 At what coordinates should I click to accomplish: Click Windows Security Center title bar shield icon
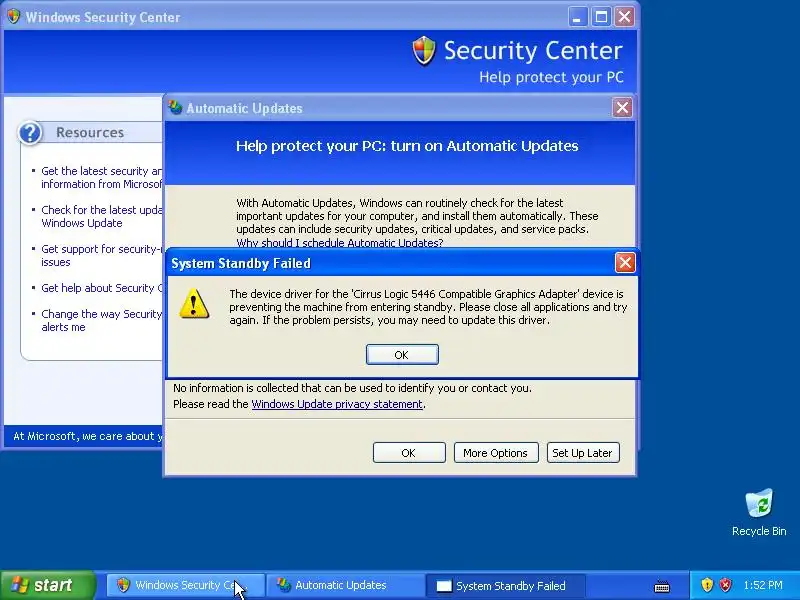point(14,17)
